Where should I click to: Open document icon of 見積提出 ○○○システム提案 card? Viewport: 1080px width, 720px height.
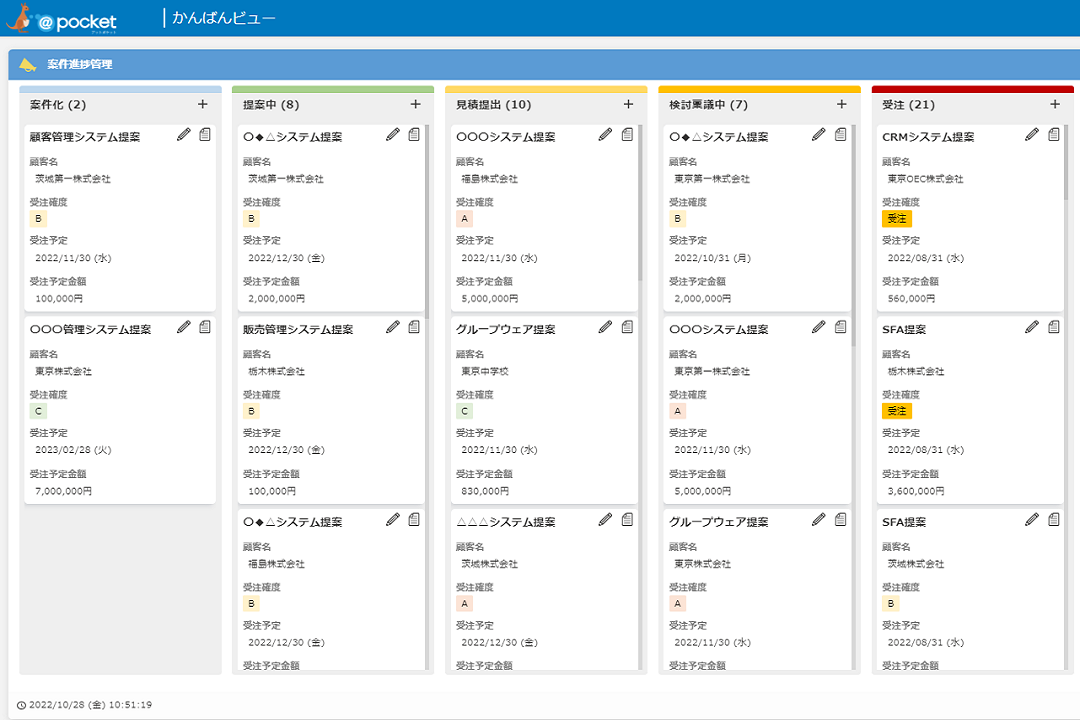(x=627, y=134)
